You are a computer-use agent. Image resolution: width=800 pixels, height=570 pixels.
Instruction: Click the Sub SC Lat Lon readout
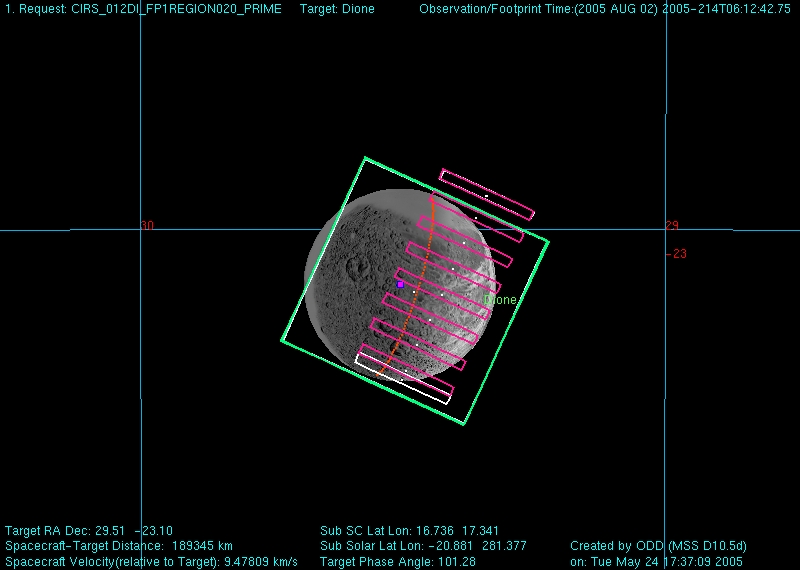pyautogui.click(x=409, y=531)
